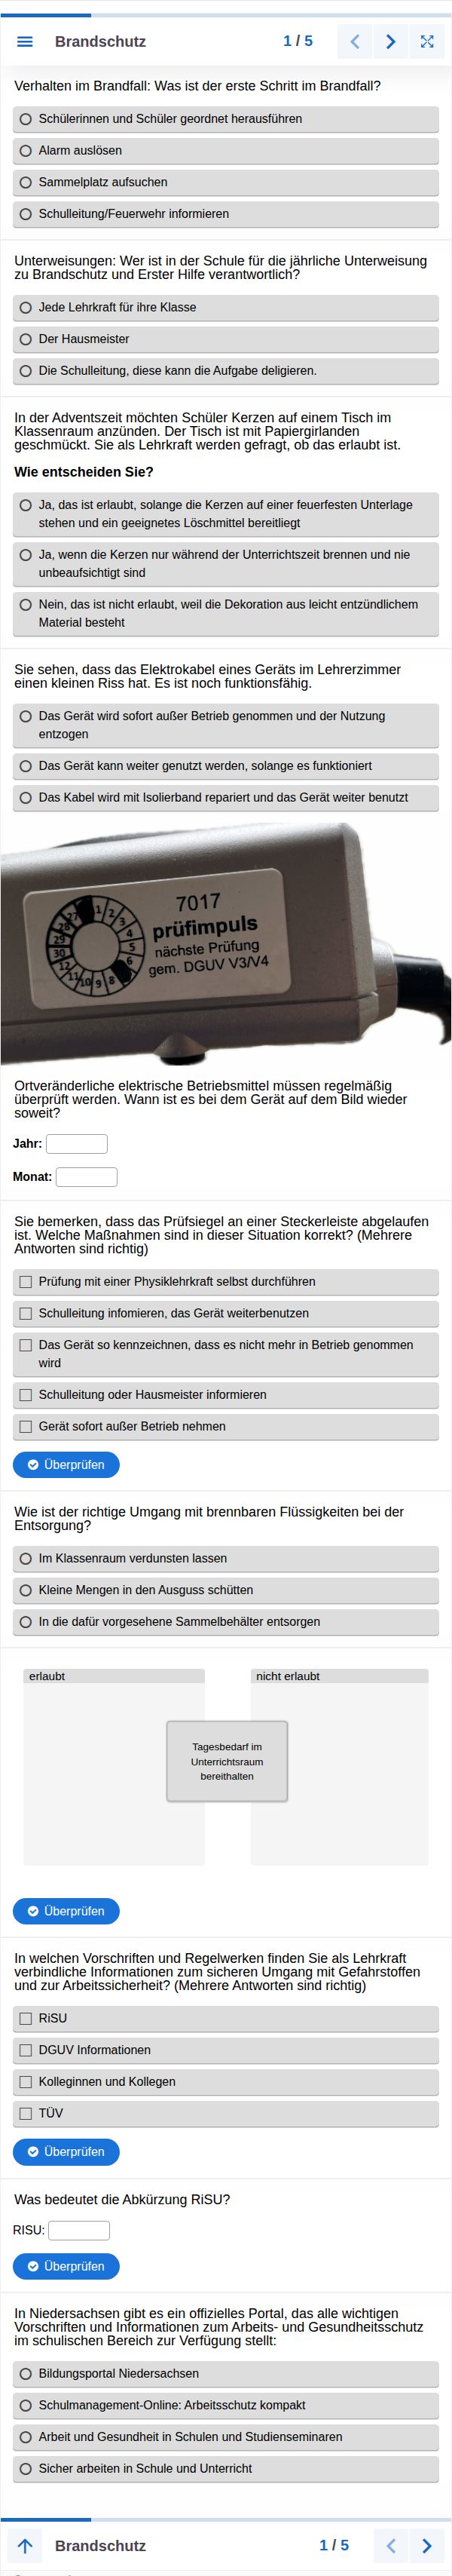Click Überprüfen below the Prüfsiegel question
The image size is (452, 2576).
66,1465
